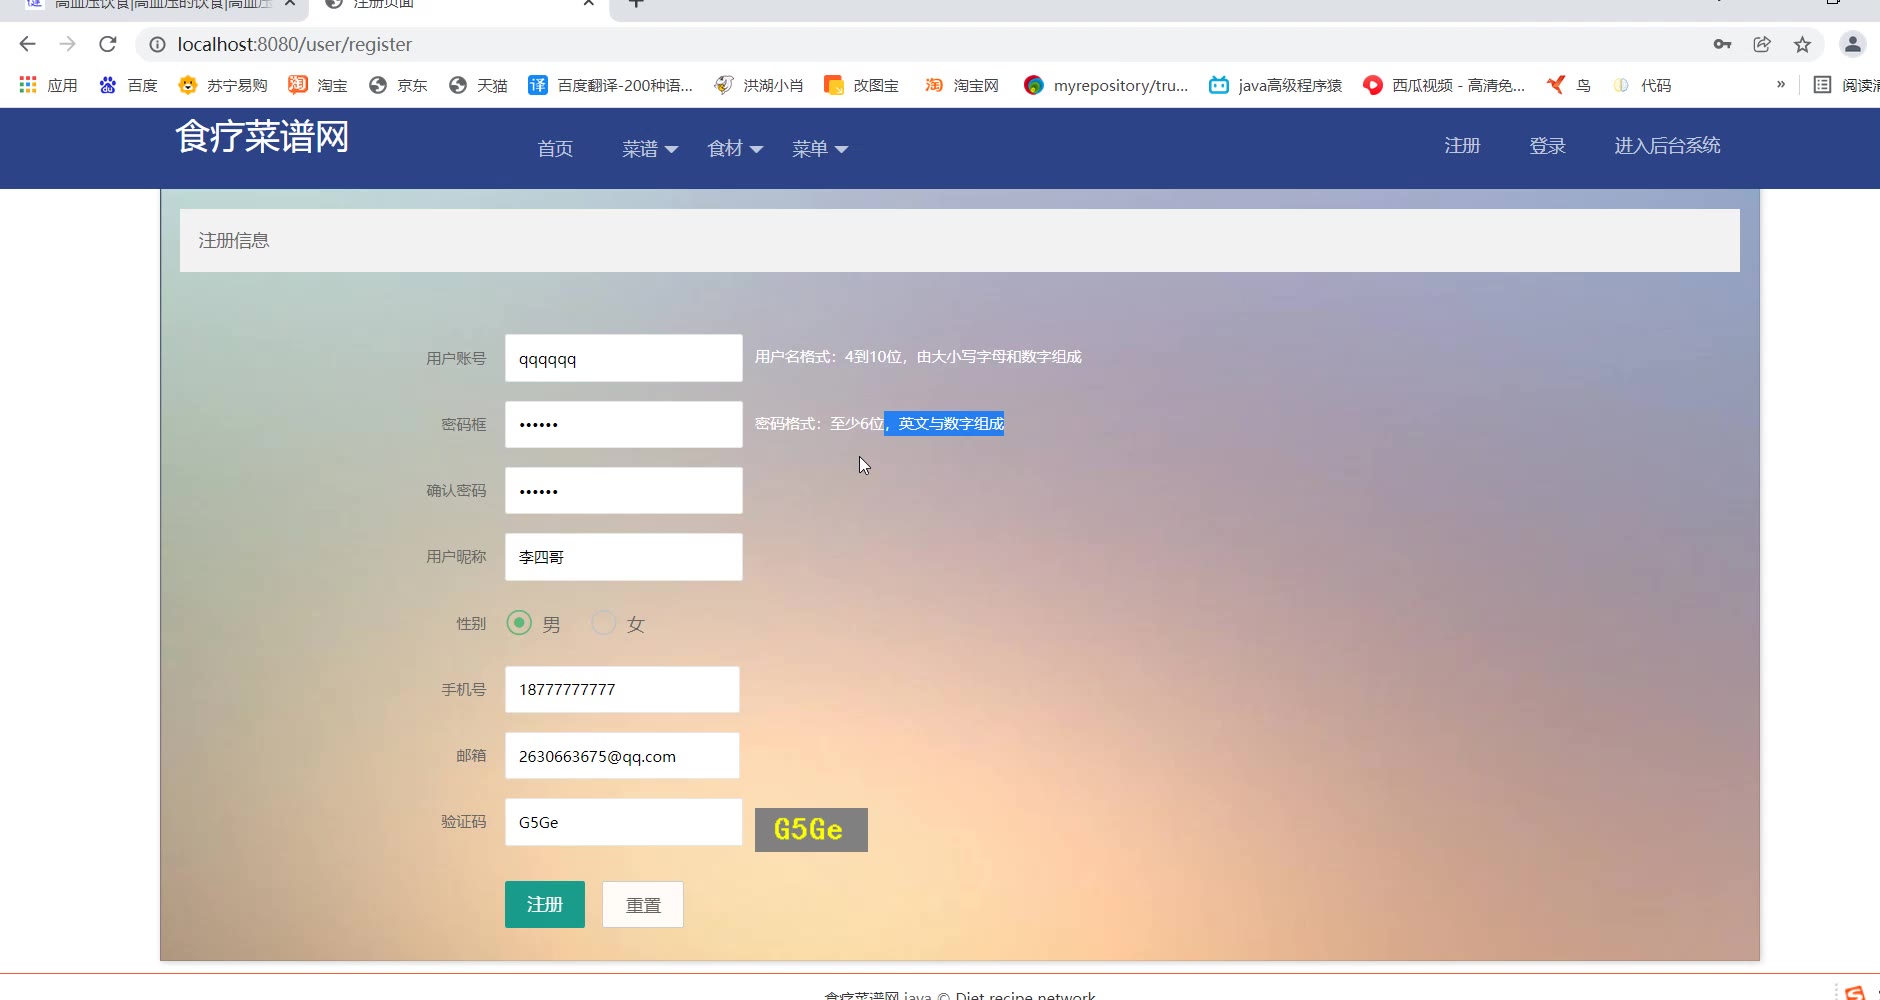Viewport: 1880px width, 1000px height.
Task: Go back with the browser back arrow
Action: [27, 44]
